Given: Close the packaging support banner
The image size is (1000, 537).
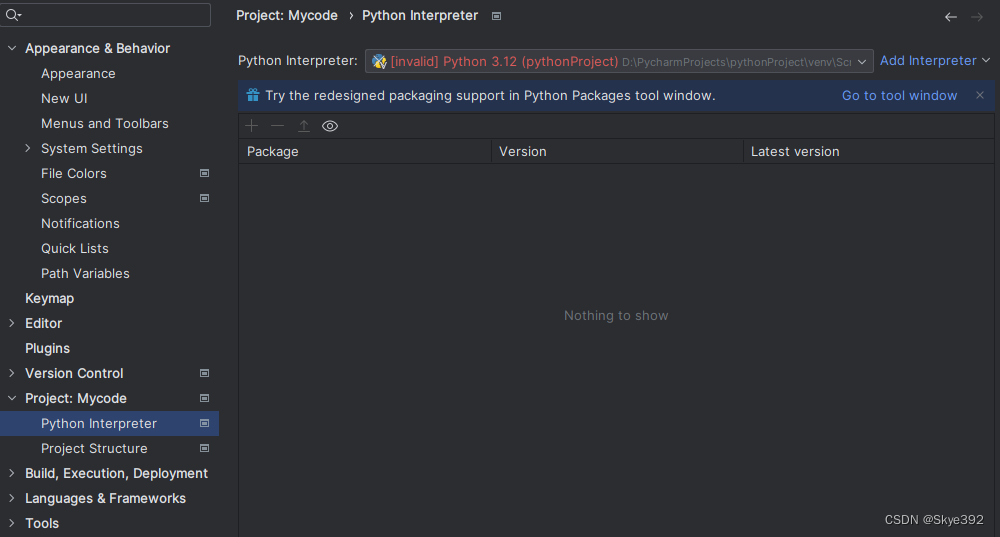Looking at the screenshot, I should [x=980, y=95].
